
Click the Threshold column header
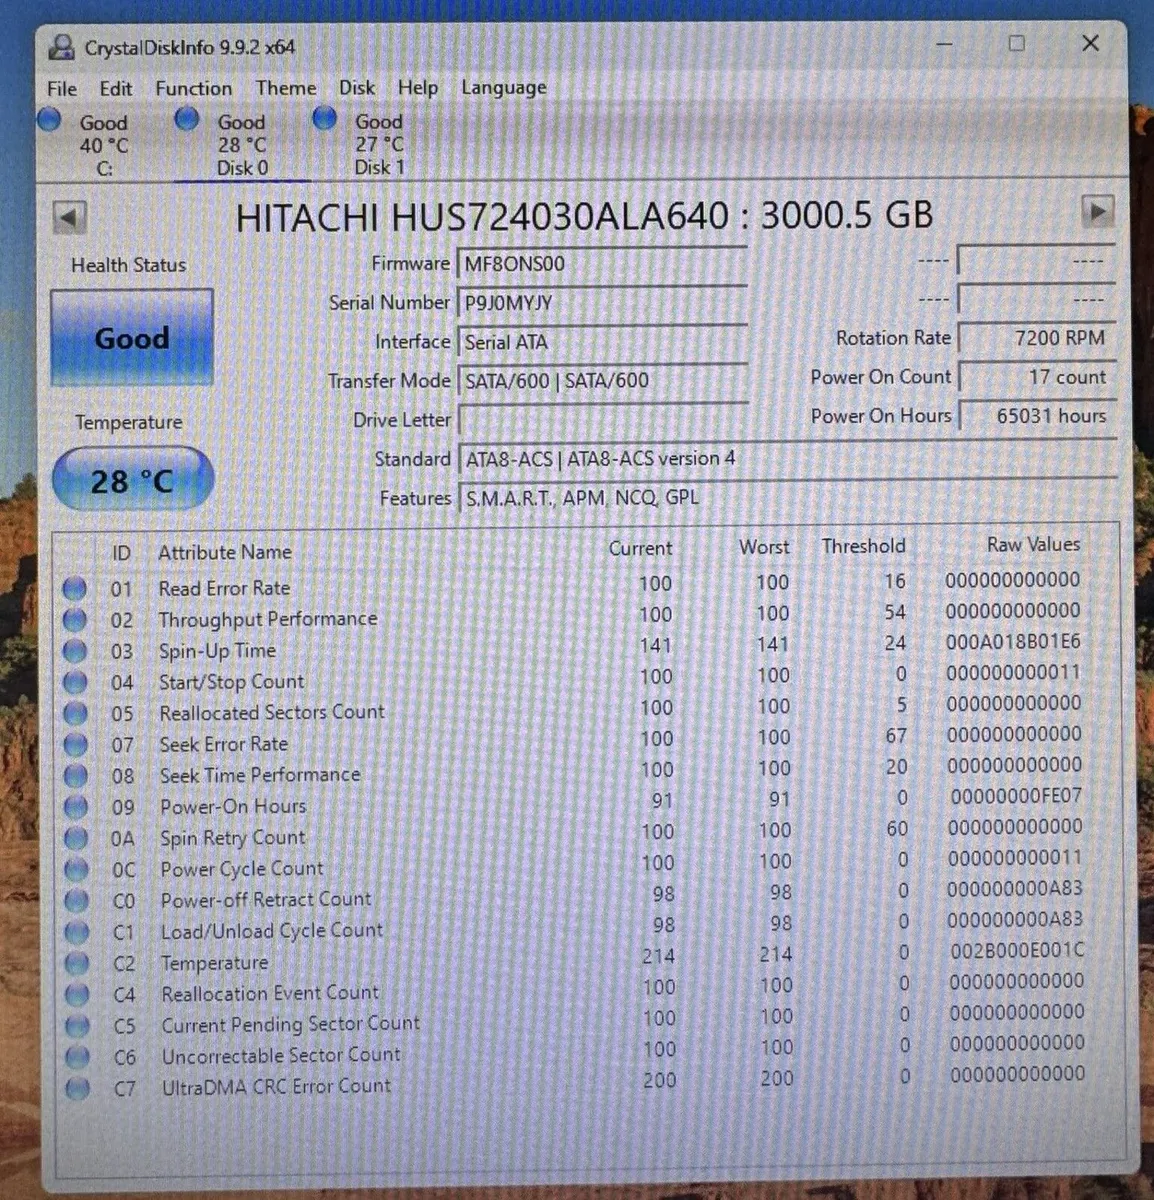tap(863, 546)
